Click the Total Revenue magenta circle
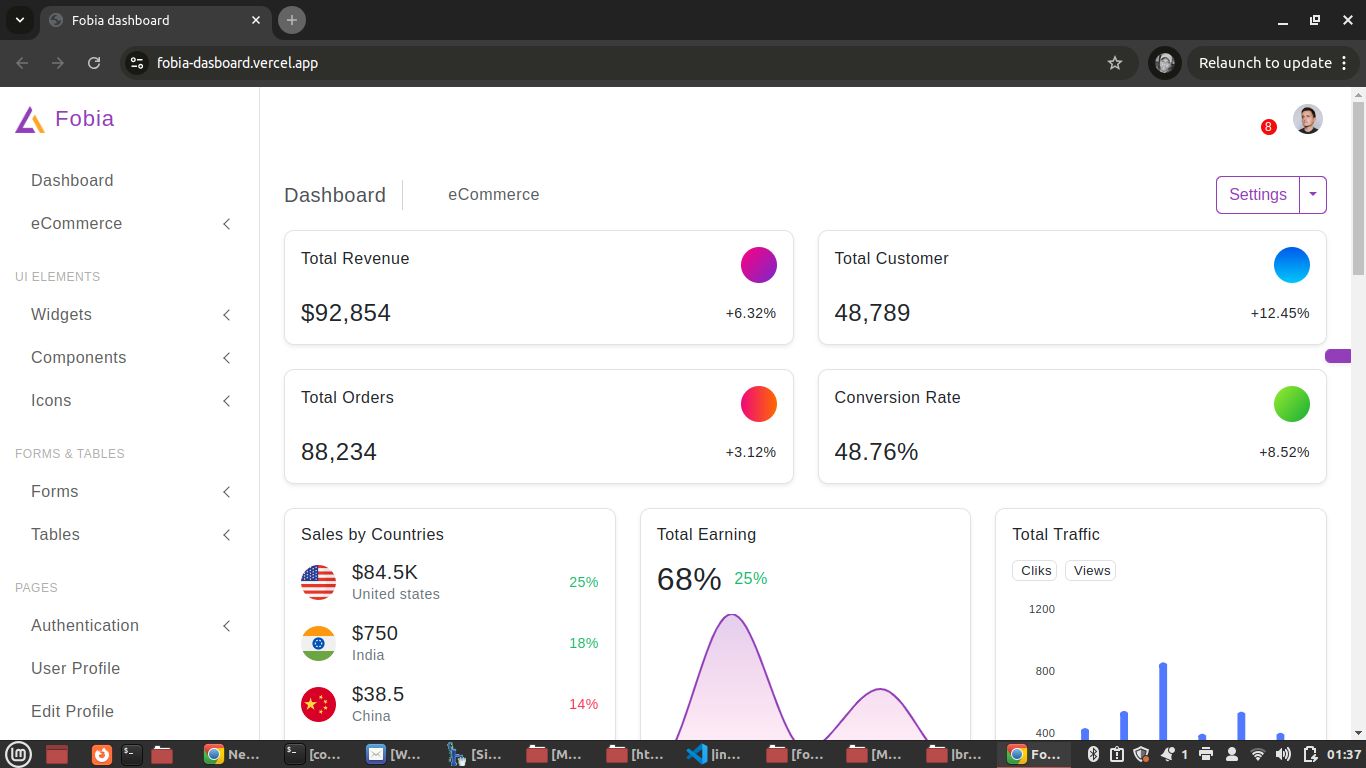The width and height of the screenshot is (1366, 768). (758, 265)
